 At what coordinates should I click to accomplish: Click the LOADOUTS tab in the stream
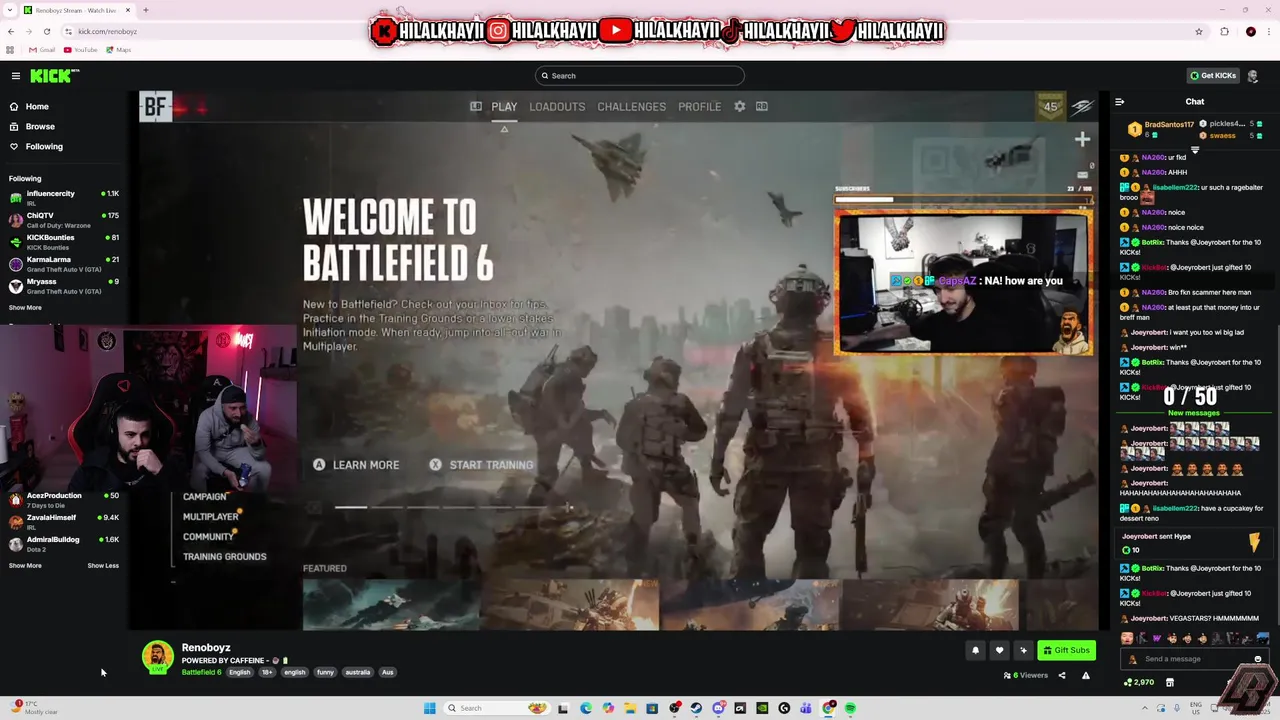click(x=557, y=107)
